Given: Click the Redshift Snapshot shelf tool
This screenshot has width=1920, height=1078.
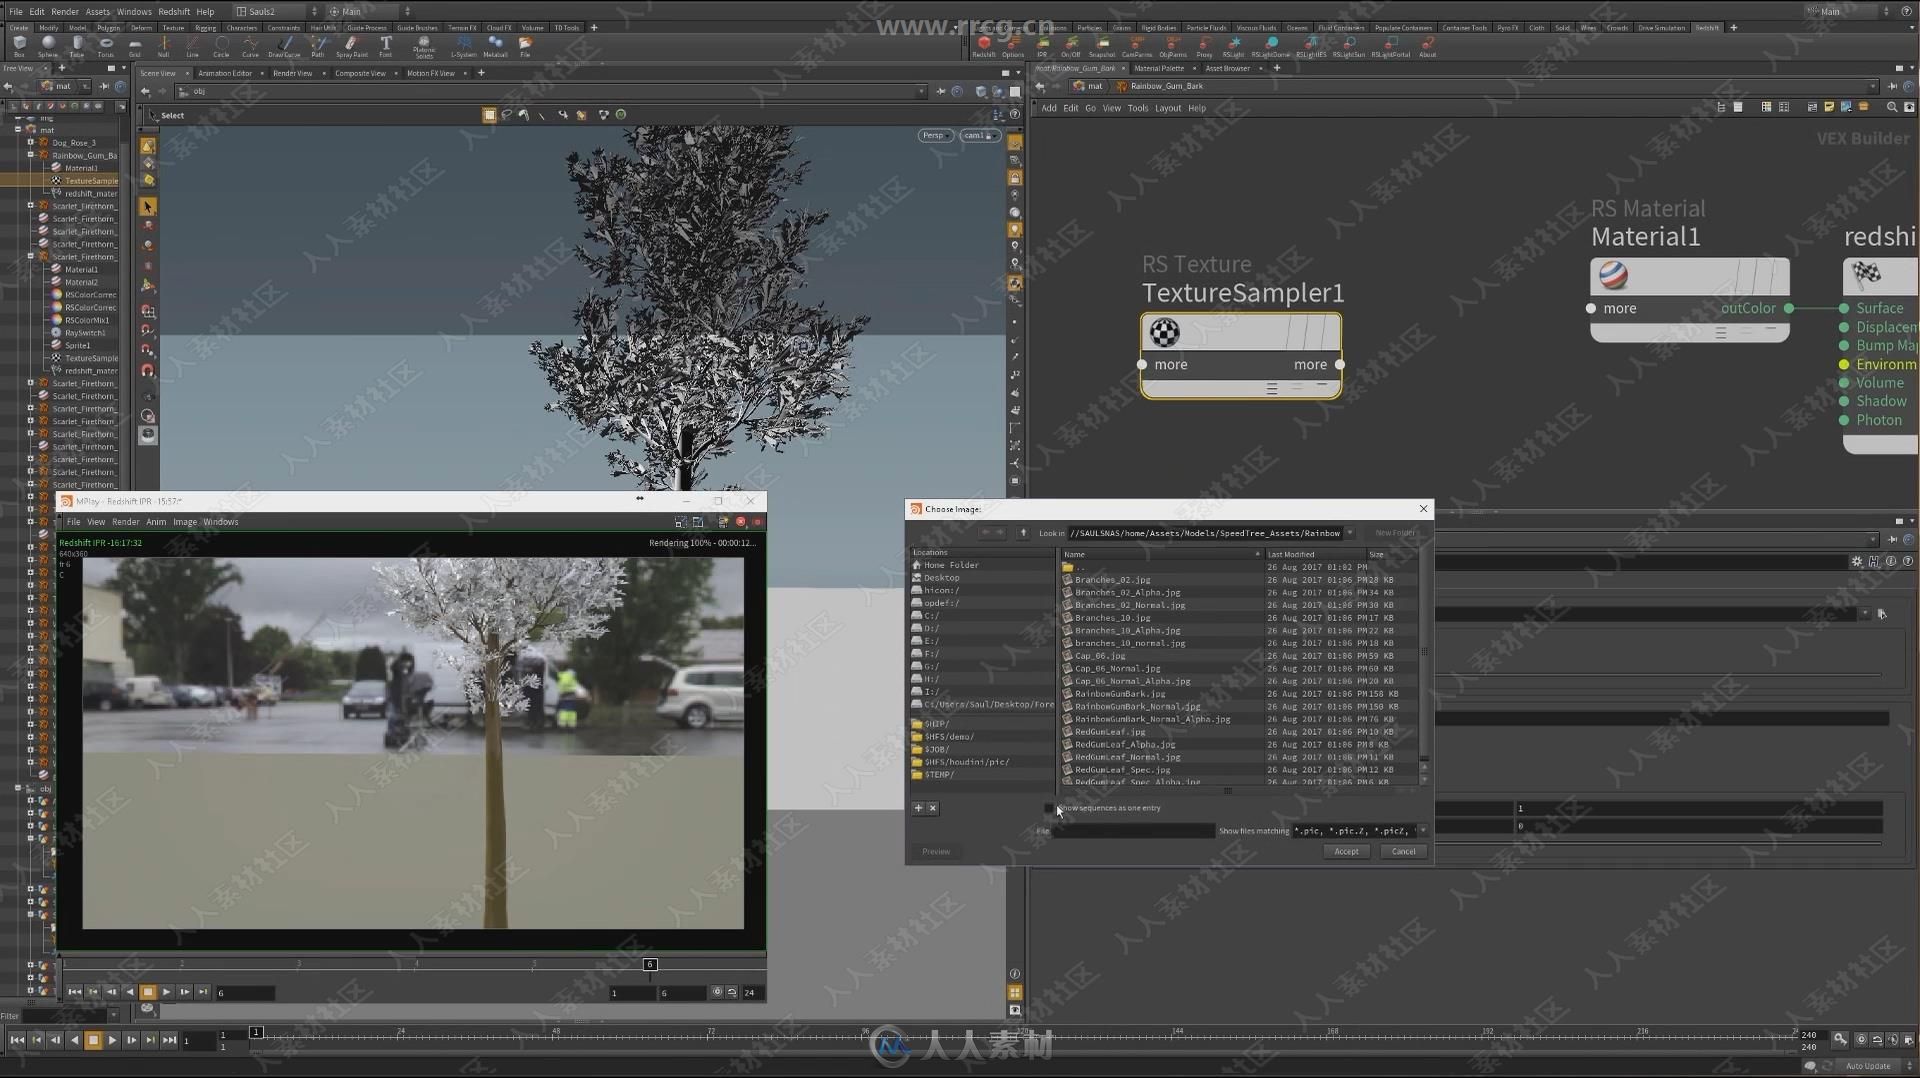Looking at the screenshot, I should [1102, 46].
